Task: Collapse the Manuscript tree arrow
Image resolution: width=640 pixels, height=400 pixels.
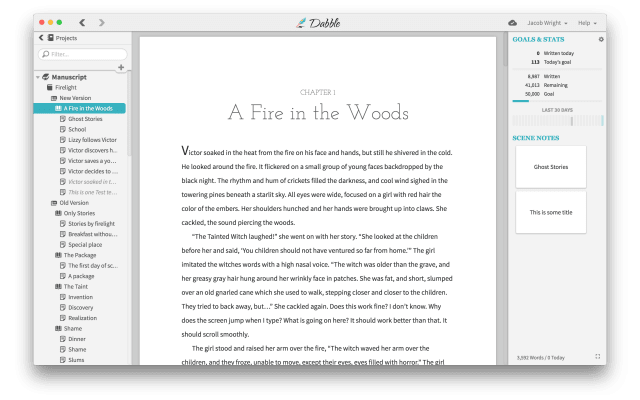Action: point(38,77)
